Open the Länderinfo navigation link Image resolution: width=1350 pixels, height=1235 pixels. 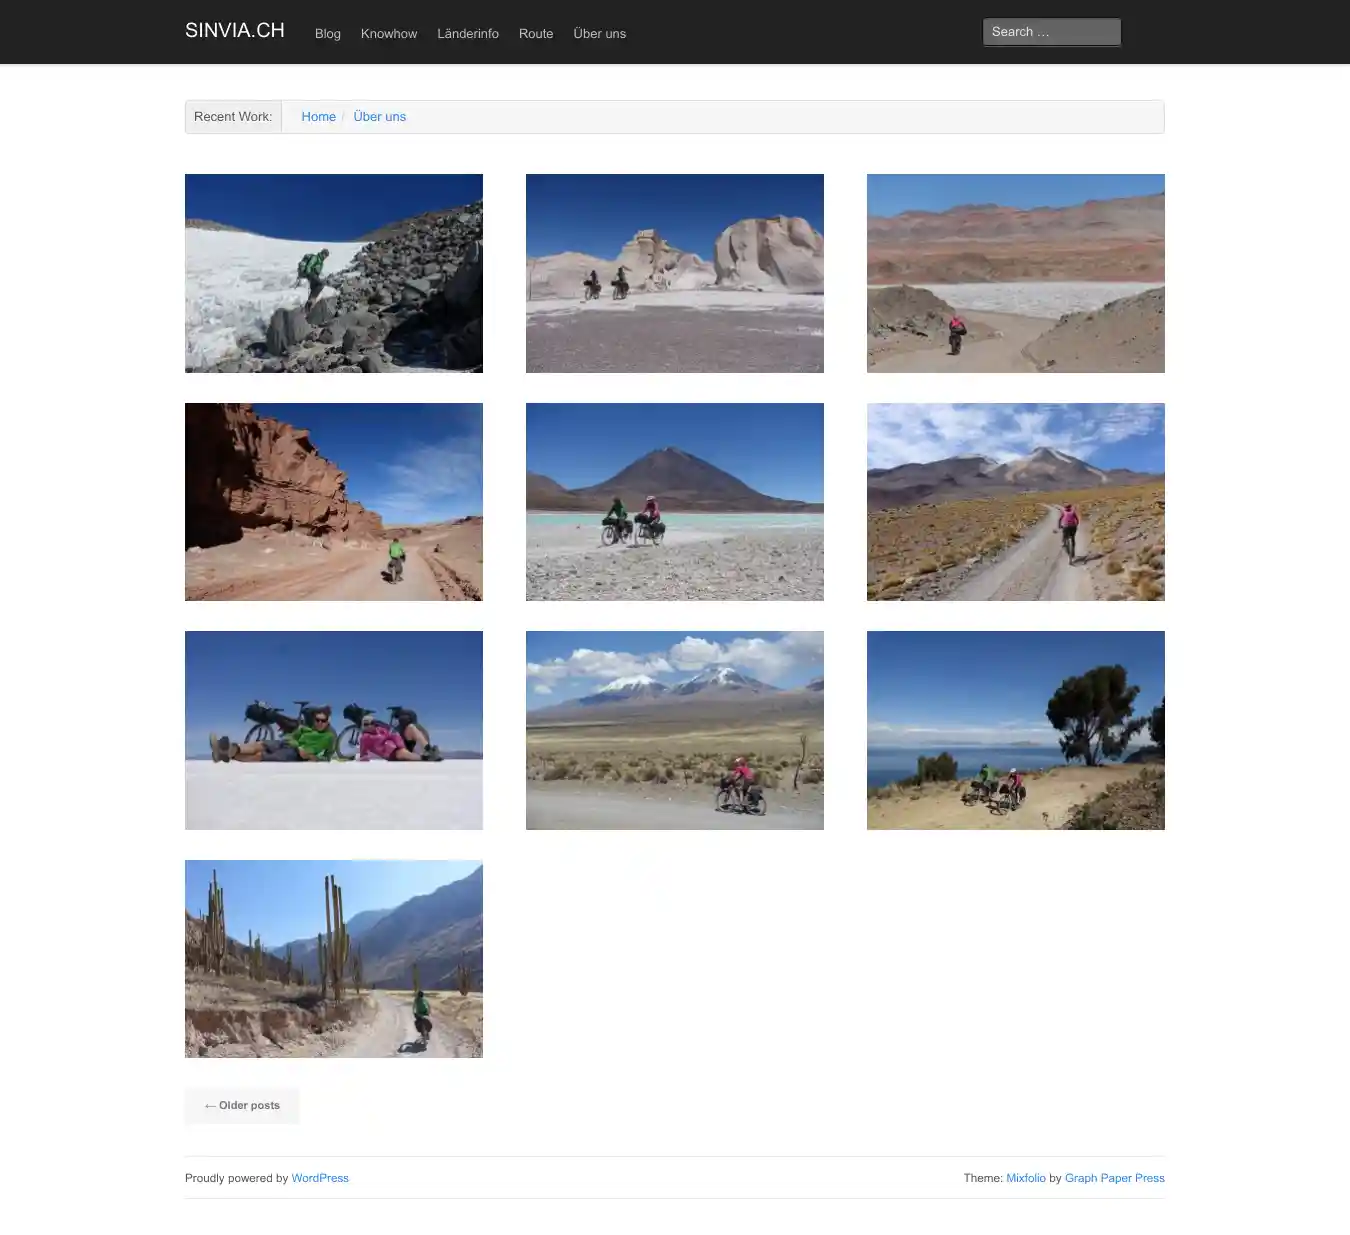pyautogui.click(x=467, y=33)
